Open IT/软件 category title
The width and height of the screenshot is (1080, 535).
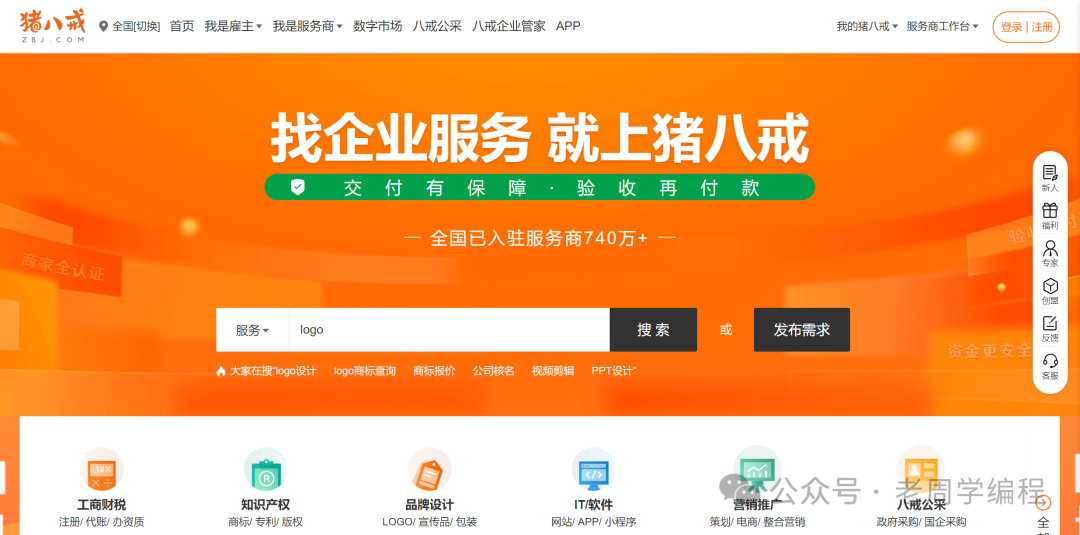pos(593,505)
